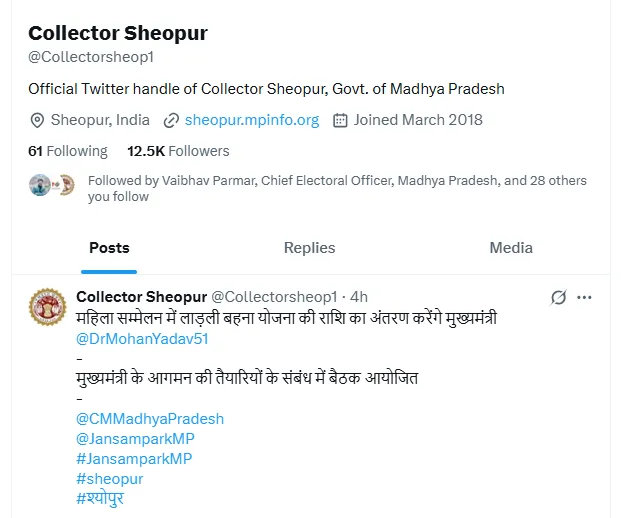Open the 61 Following list

[68, 151]
